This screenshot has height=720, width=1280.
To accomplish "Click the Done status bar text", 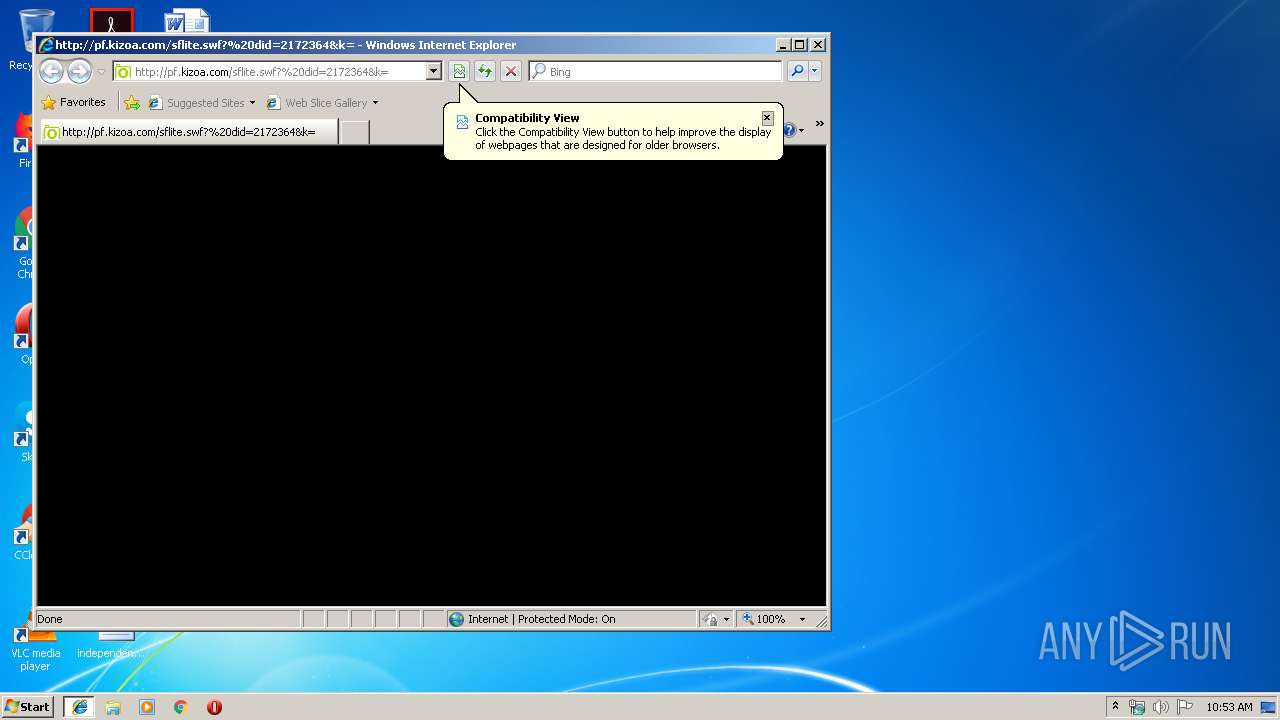I will pyautogui.click(x=50, y=619).
